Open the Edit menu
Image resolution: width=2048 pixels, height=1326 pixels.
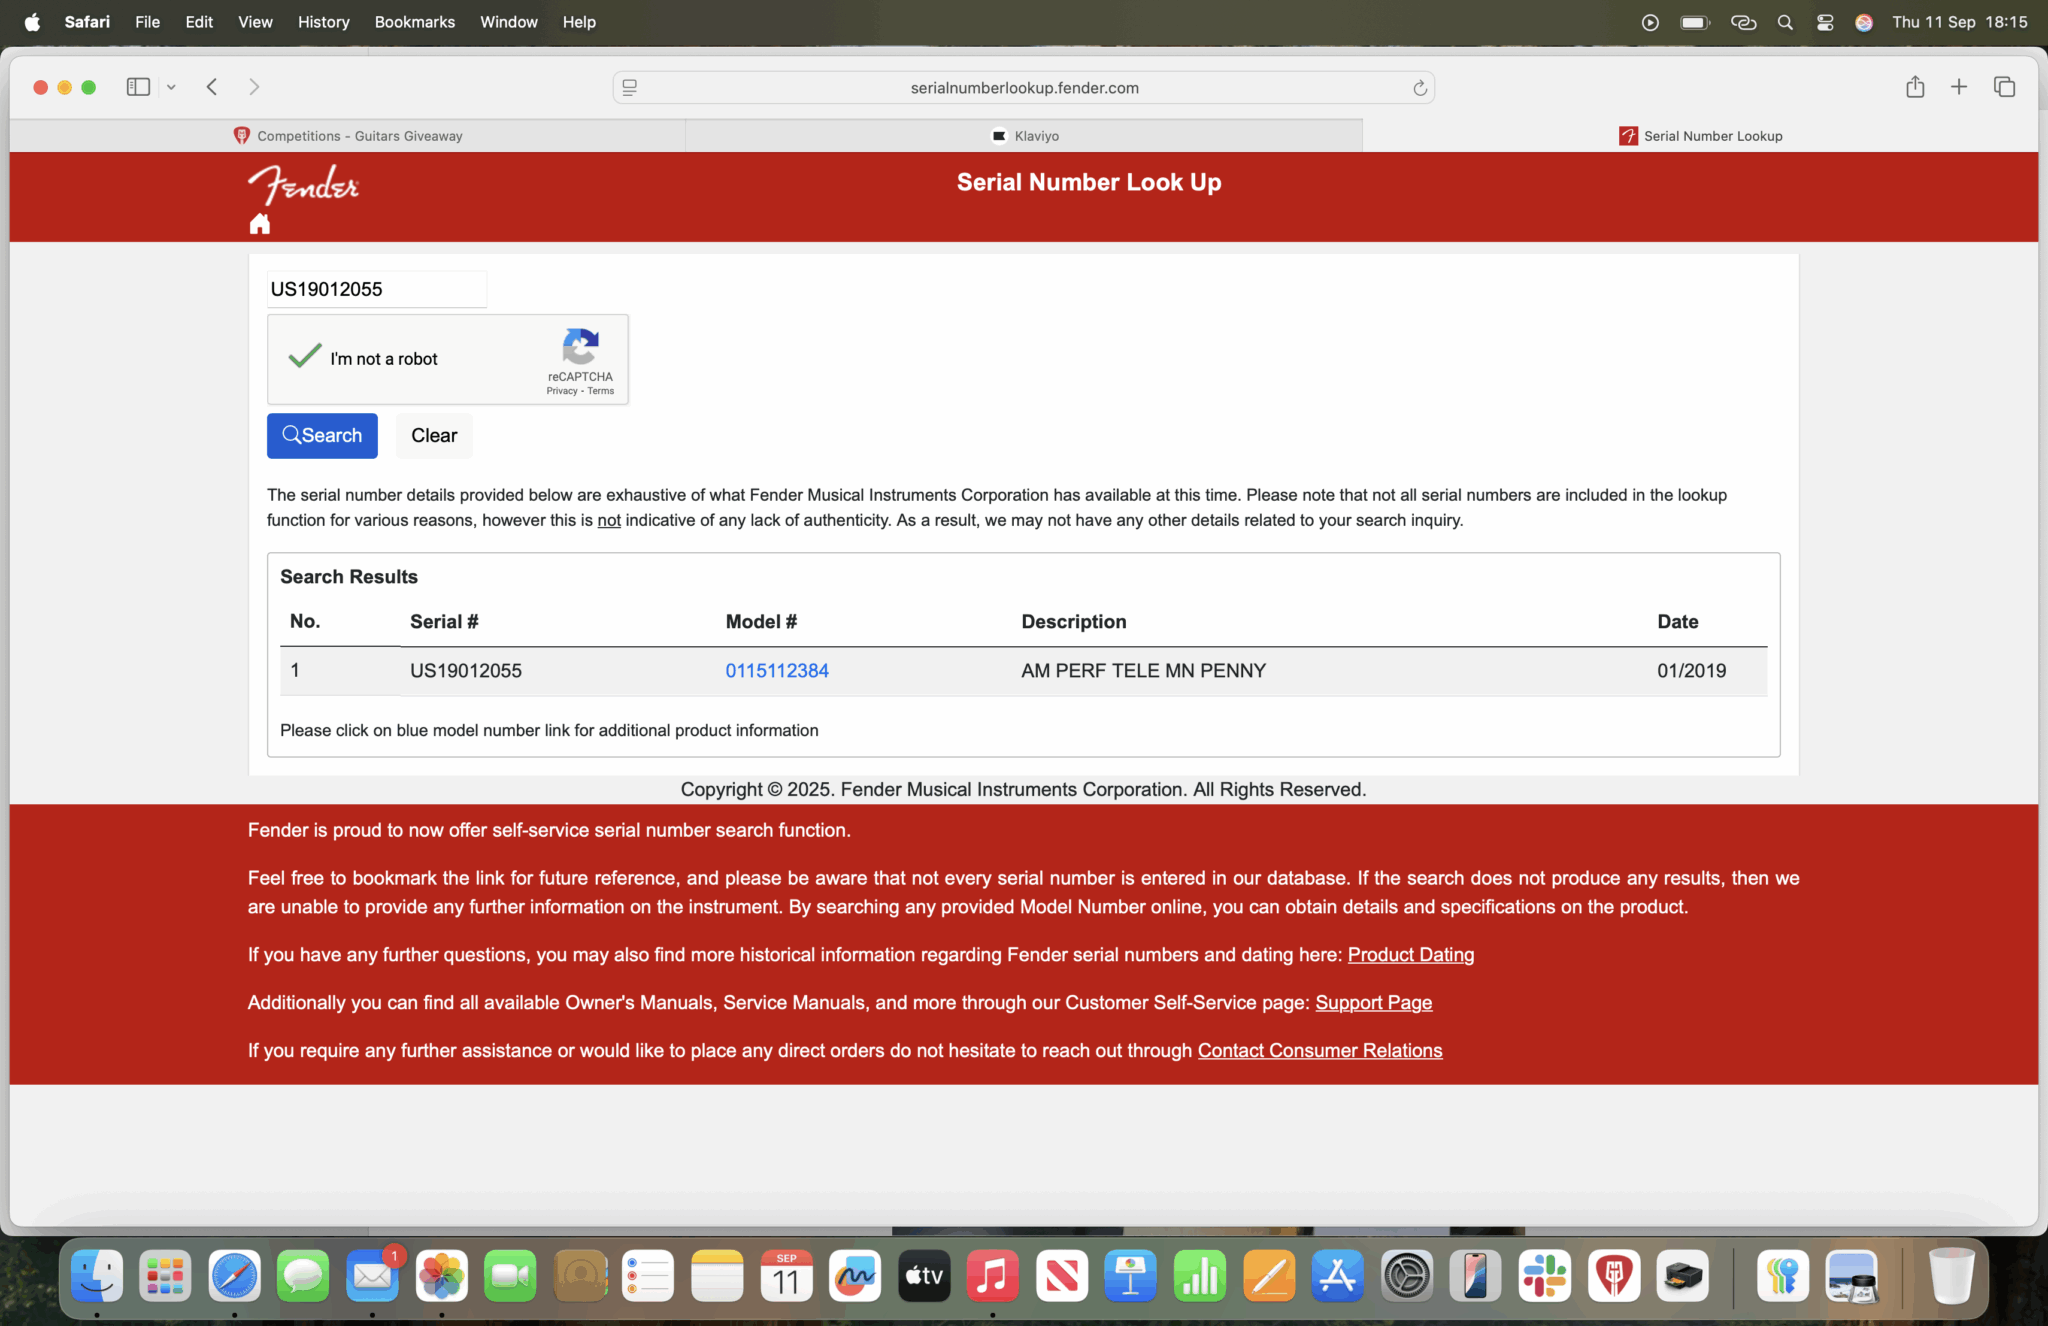coord(199,22)
